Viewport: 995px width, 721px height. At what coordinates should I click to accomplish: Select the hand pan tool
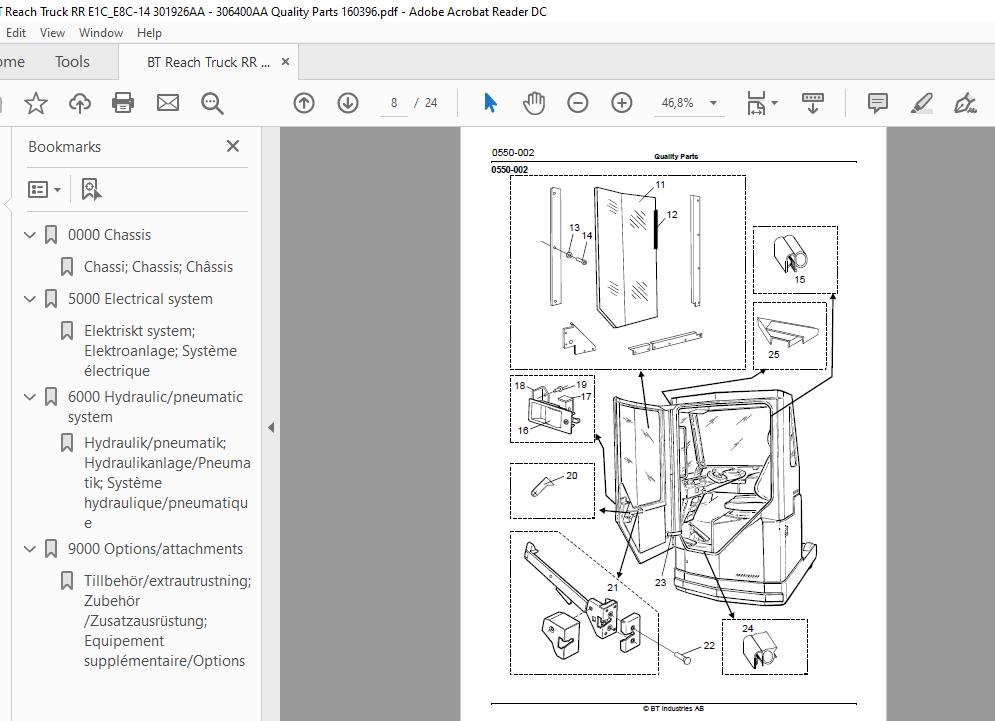(534, 103)
